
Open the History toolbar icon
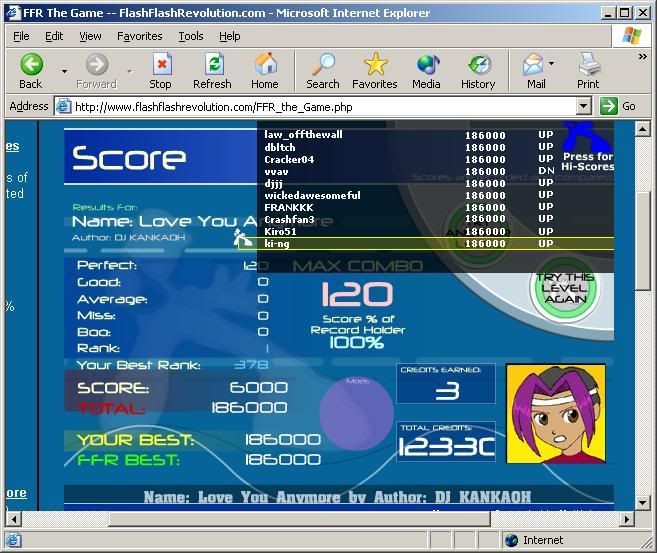click(478, 66)
